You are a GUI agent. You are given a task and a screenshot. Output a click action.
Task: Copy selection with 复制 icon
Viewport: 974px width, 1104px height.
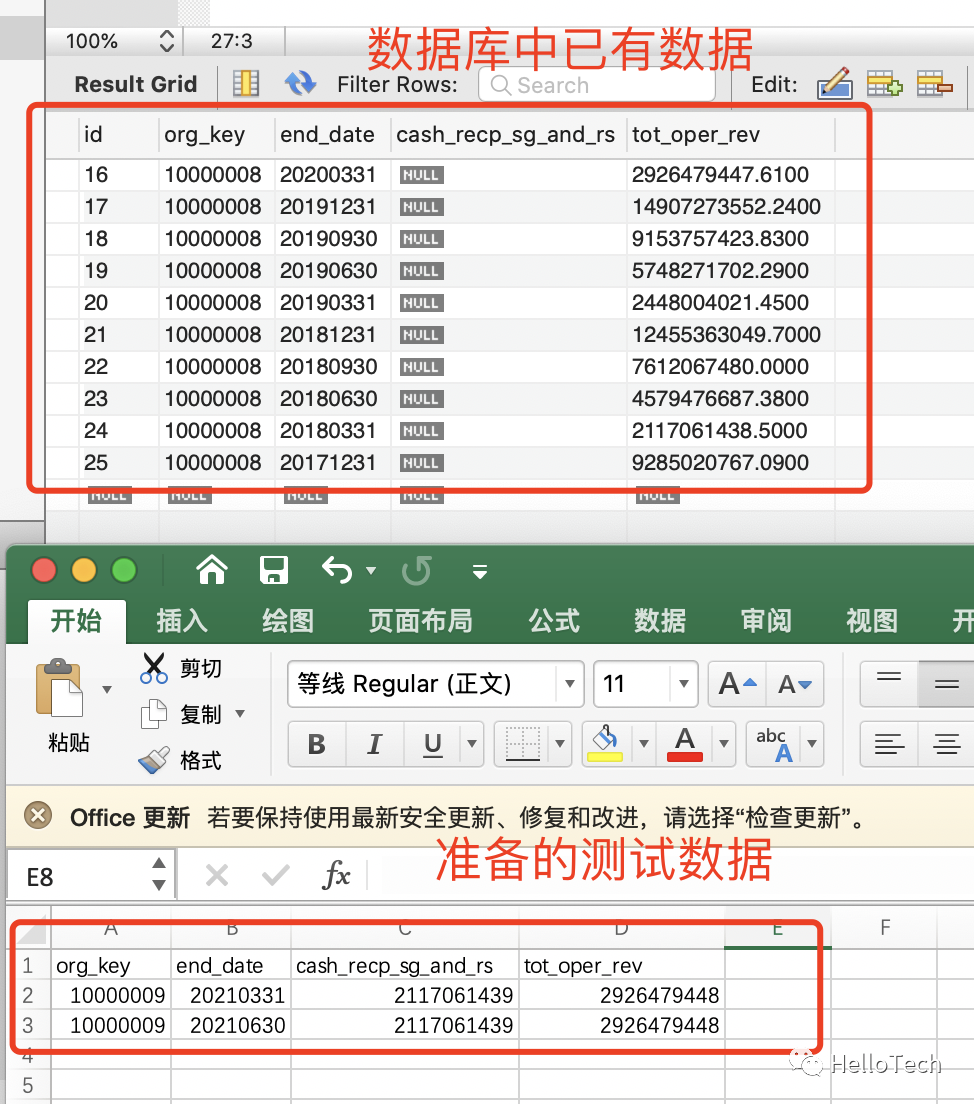154,714
